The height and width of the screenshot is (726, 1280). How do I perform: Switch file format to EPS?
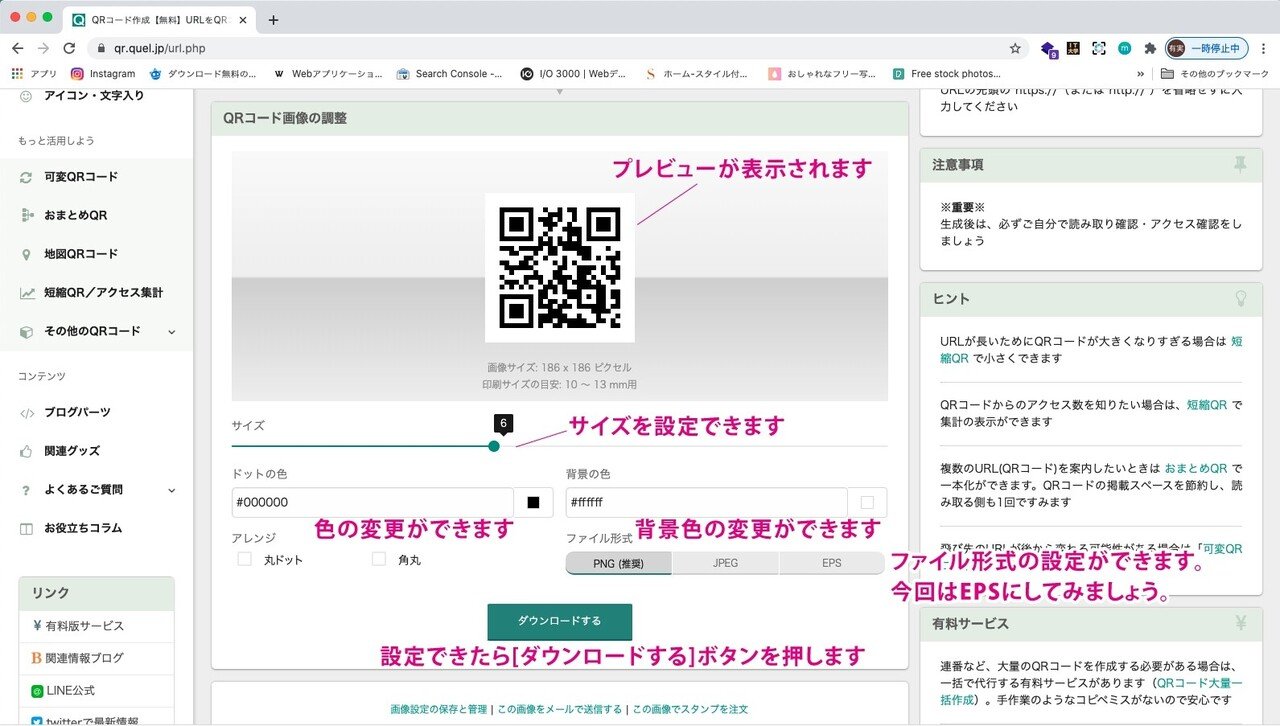click(832, 563)
